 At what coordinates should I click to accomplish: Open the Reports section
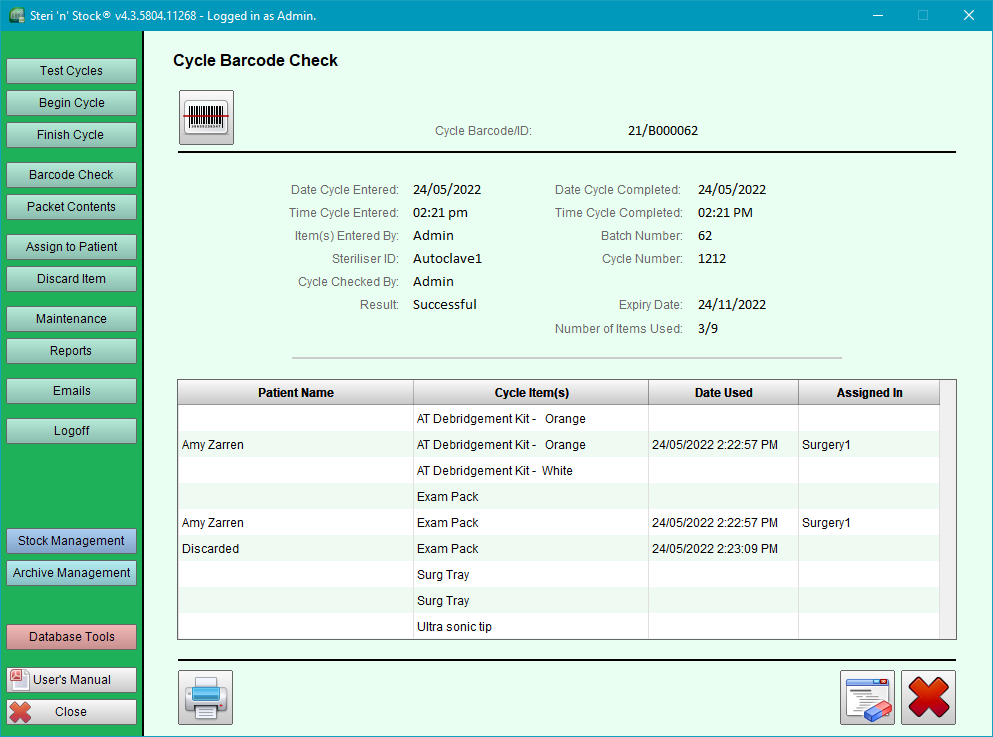pyautogui.click(x=72, y=351)
